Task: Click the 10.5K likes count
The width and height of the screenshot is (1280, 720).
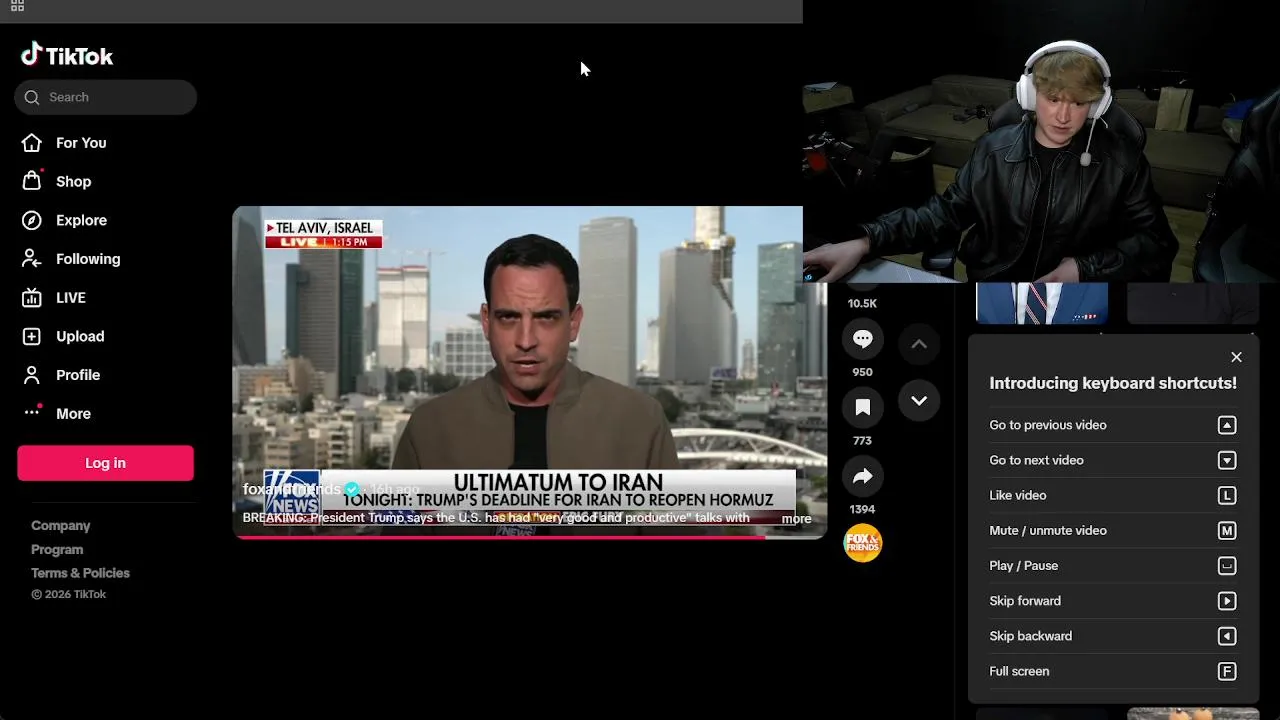Action: (862, 303)
